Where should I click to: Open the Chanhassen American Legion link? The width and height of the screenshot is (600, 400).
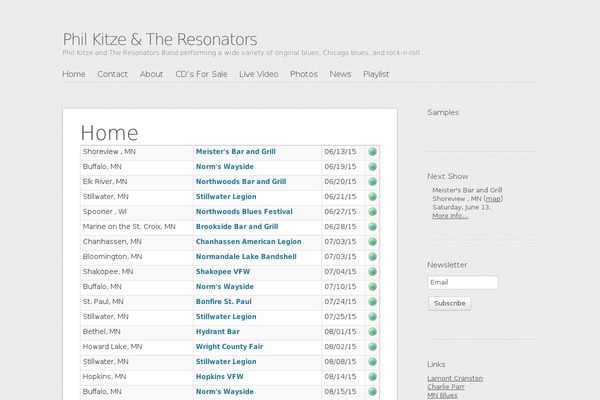(x=249, y=242)
